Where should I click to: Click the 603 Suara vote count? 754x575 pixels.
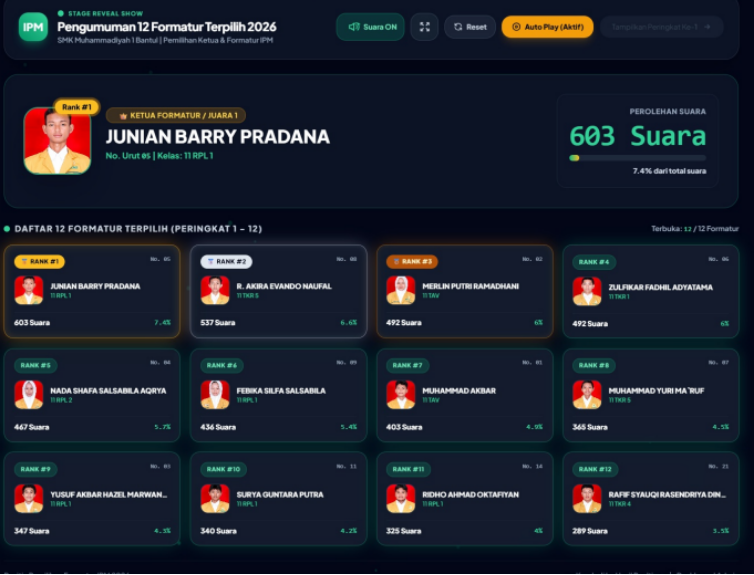pyautogui.click(x=637, y=136)
